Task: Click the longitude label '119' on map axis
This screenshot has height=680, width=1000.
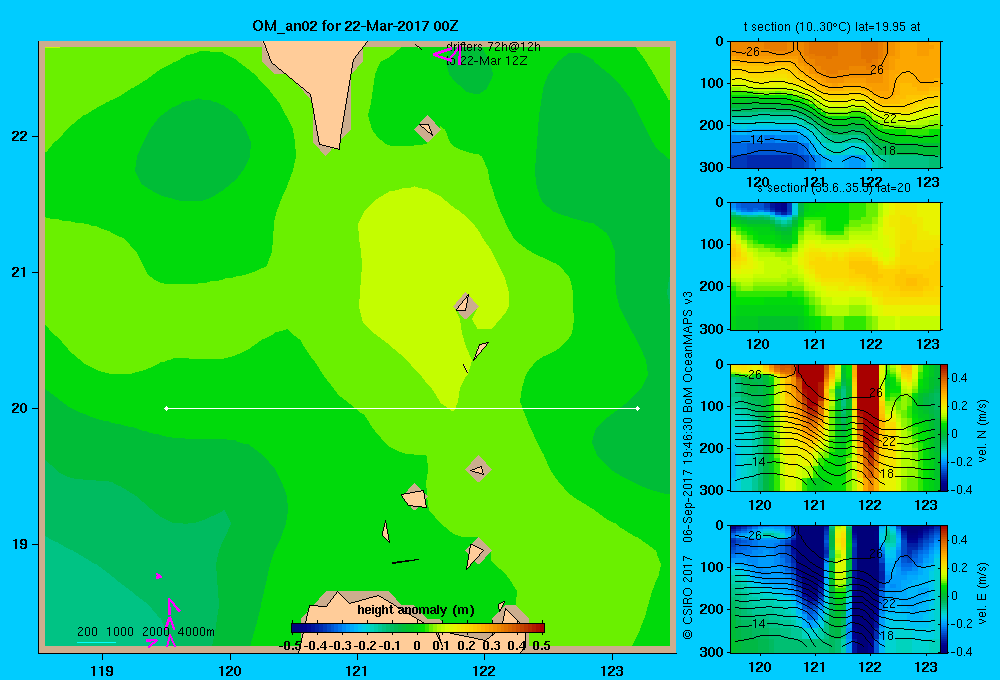Action: (x=102, y=670)
